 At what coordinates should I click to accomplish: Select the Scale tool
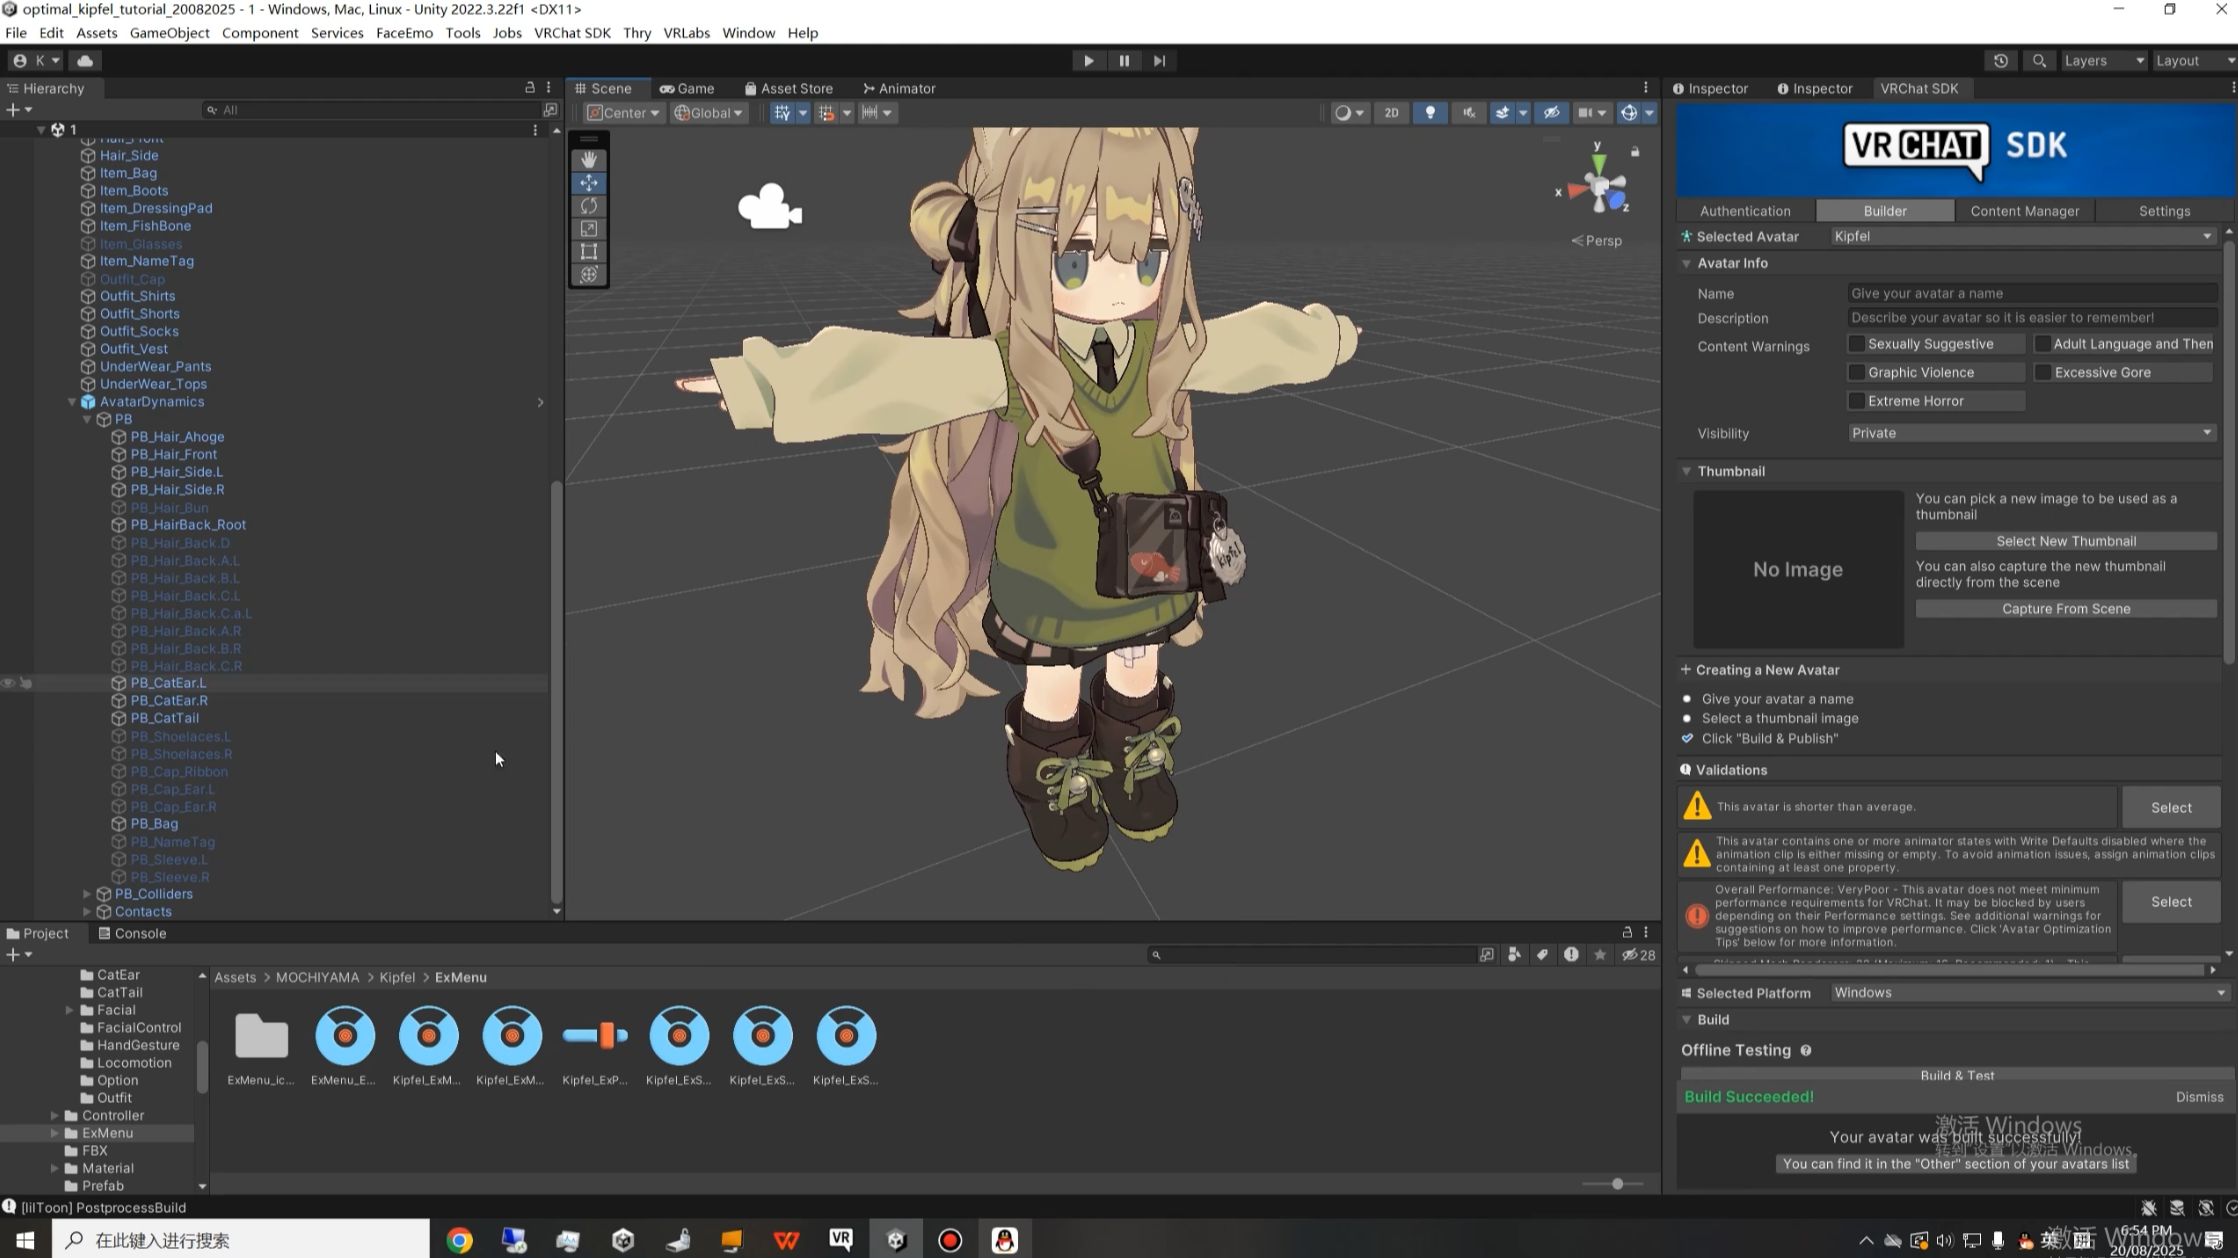pos(589,229)
